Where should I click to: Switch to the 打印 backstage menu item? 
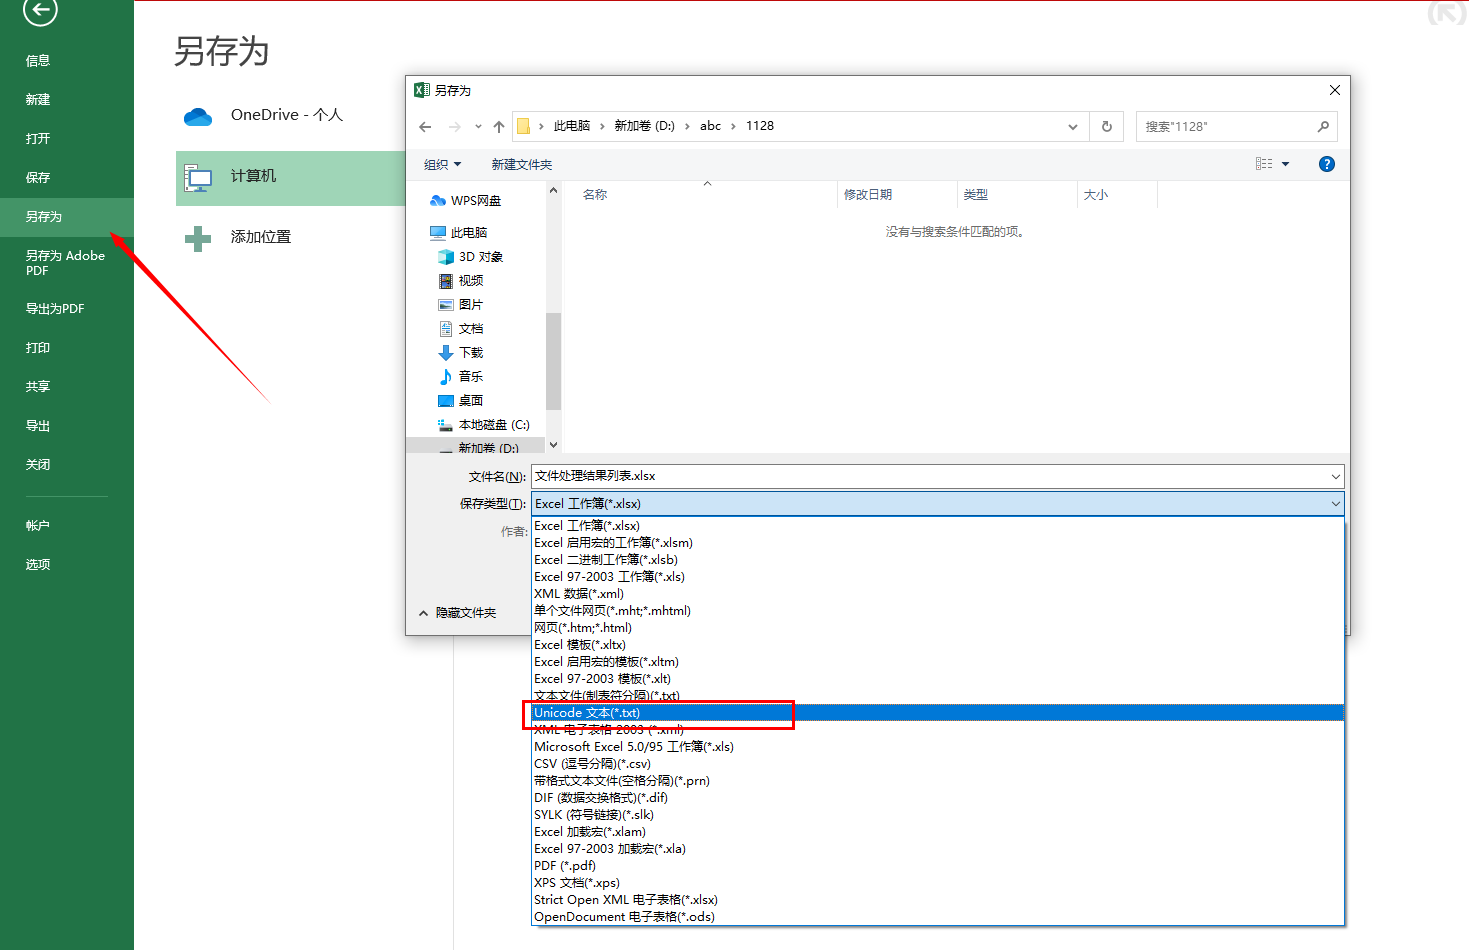(x=37, y=347)
